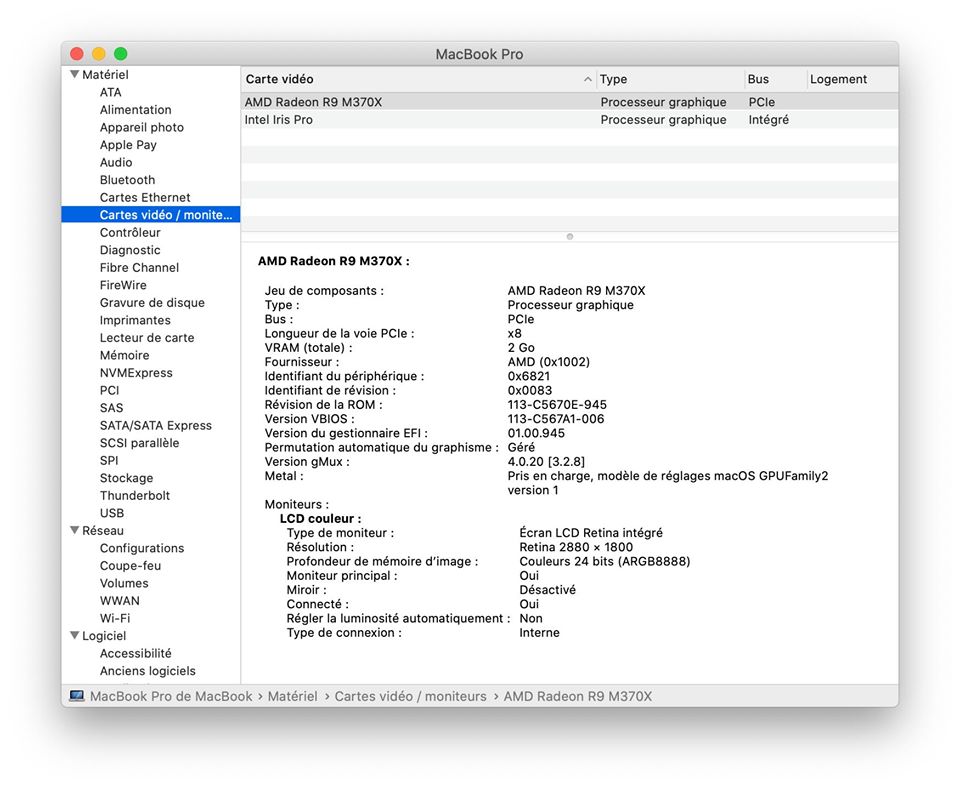Viewport: 960px width, 788px height.
Task: Select Gravure de disque entry
Action: [152, 302]
